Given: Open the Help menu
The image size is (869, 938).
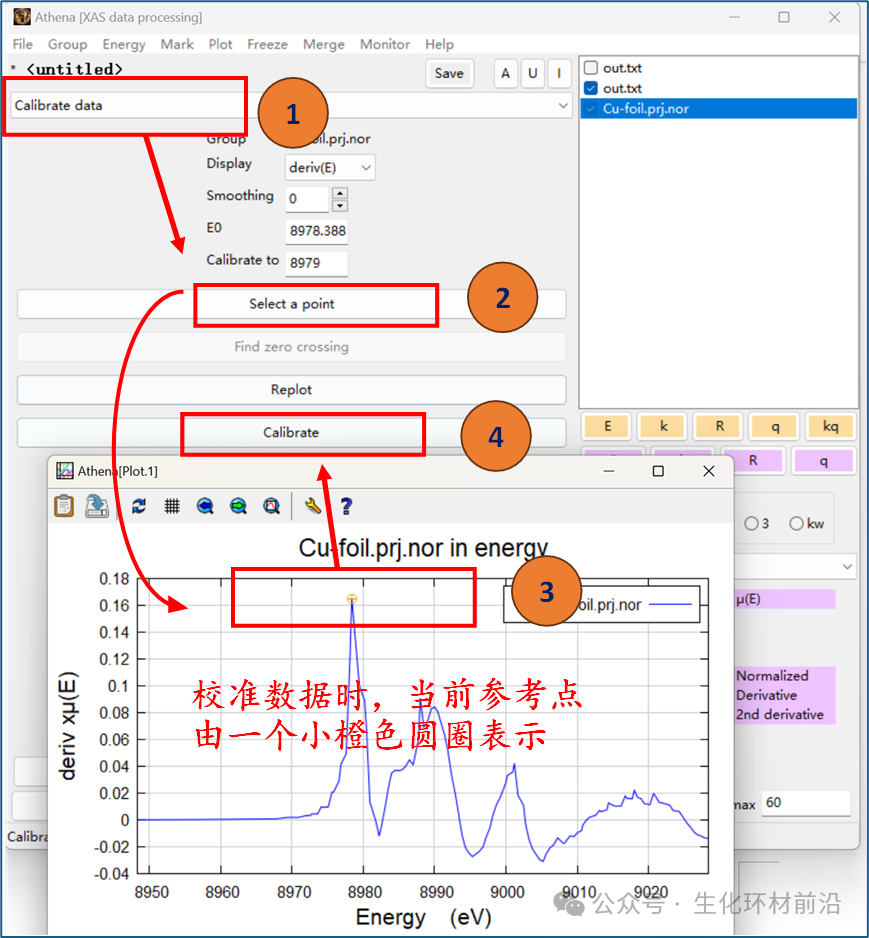Looking at the screenshot, I should tap(440, 44).
